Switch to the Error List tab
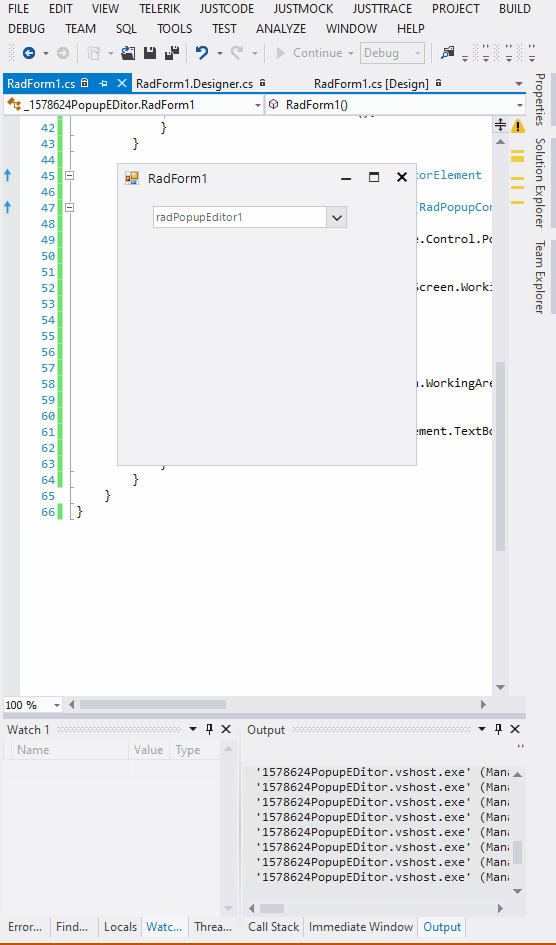The width and height of the screenshot is (556, 945). tap(25, 926)
